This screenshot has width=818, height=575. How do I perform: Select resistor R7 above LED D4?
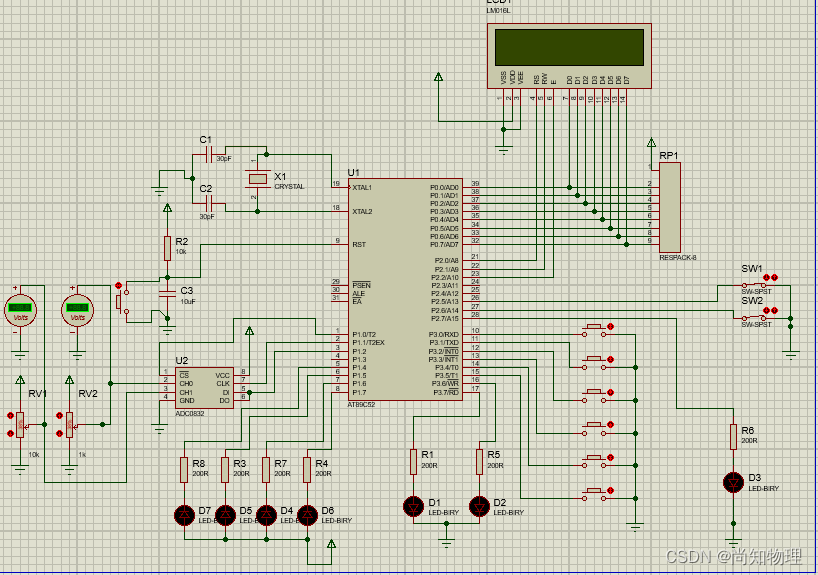click(x=266, y=470)
